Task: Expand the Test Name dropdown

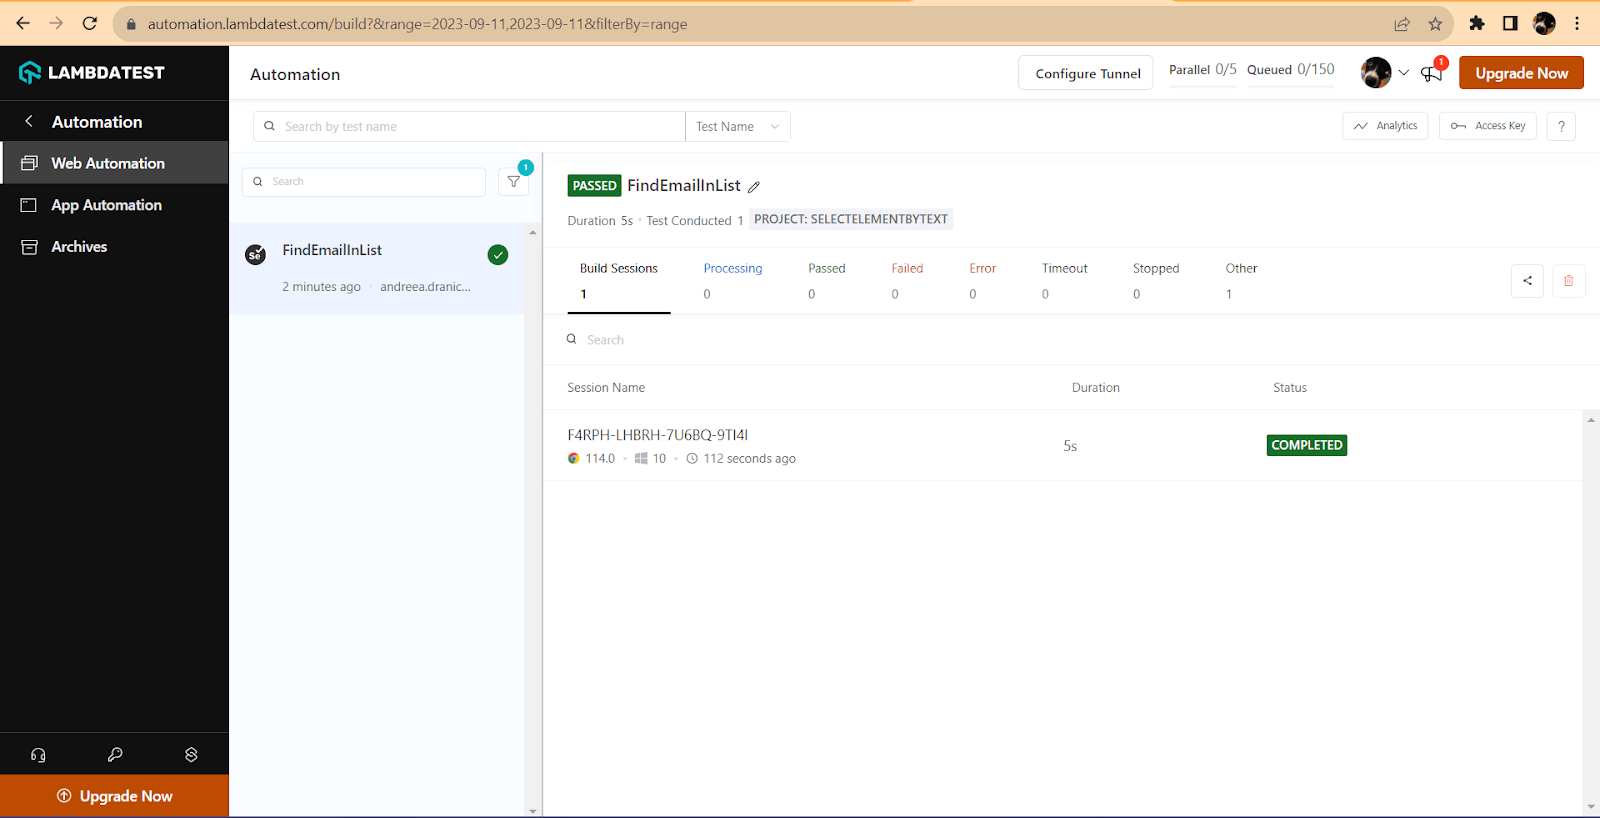Action: 738,126
